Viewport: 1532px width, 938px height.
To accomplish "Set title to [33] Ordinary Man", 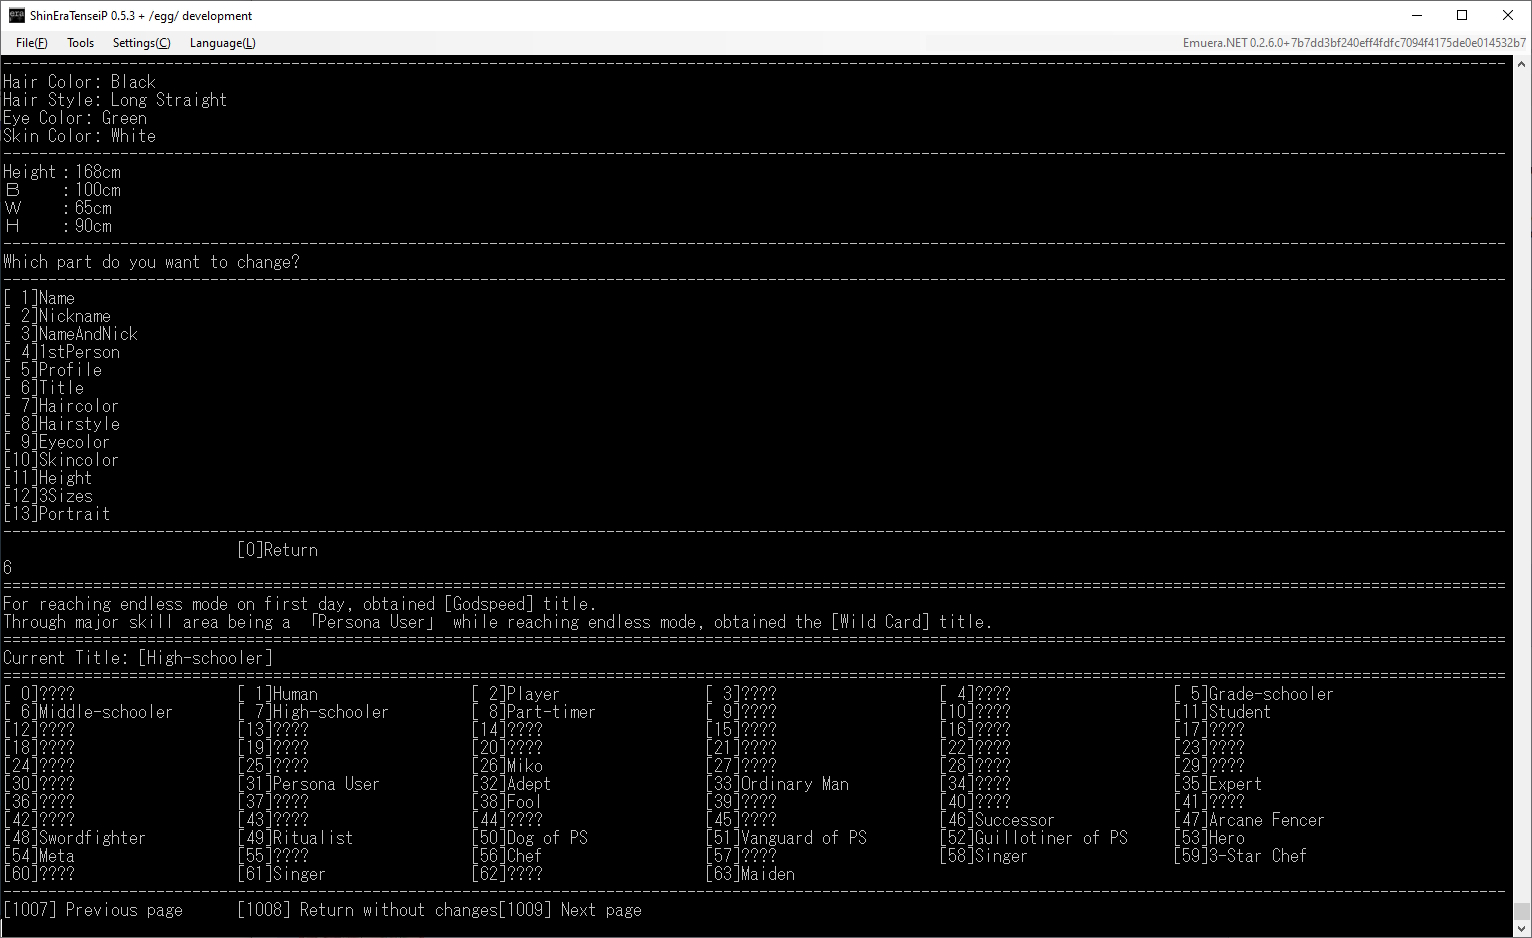I will 777,784.
